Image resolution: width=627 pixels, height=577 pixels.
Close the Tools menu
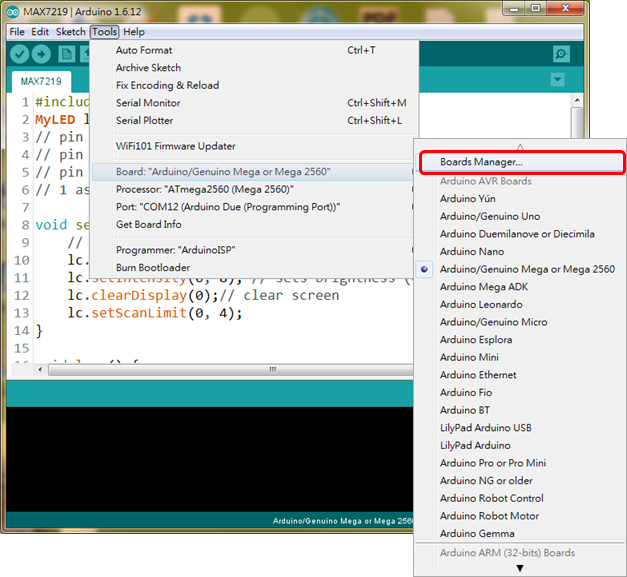tap(104, 32)
